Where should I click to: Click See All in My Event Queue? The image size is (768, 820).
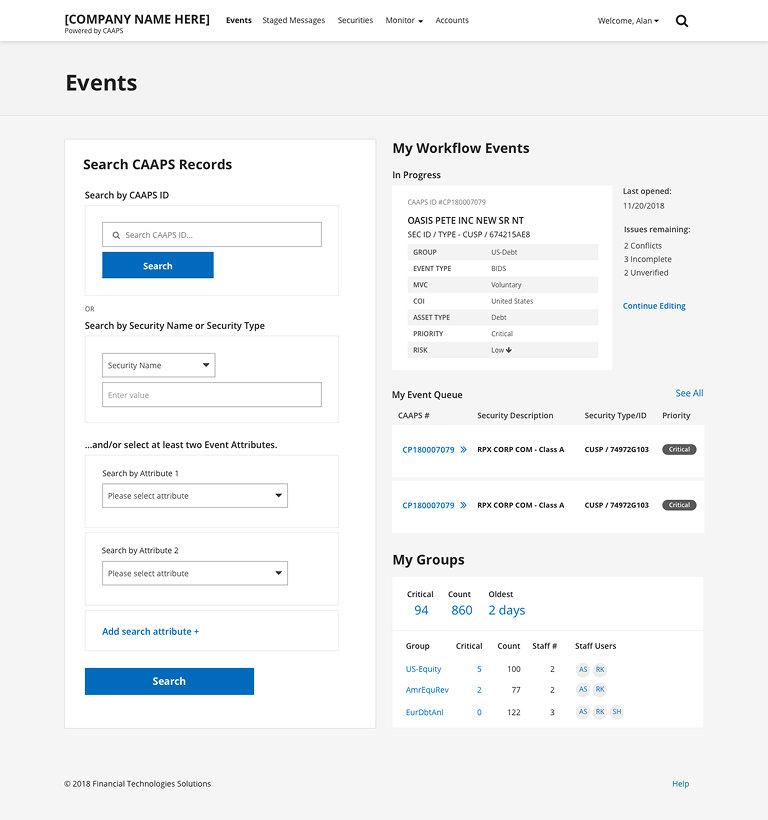pyautogui.click(x=689, y=393)
